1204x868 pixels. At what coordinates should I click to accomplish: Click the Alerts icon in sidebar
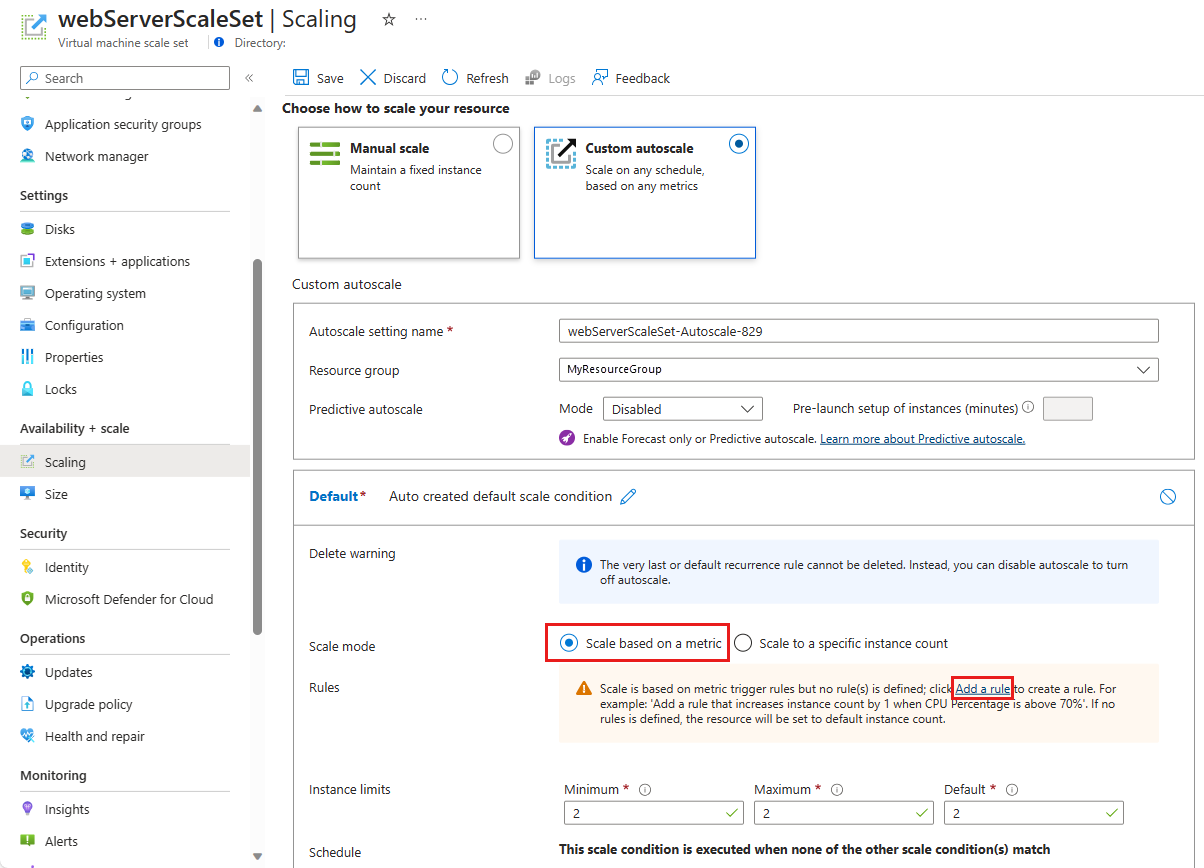pos(27,841)
